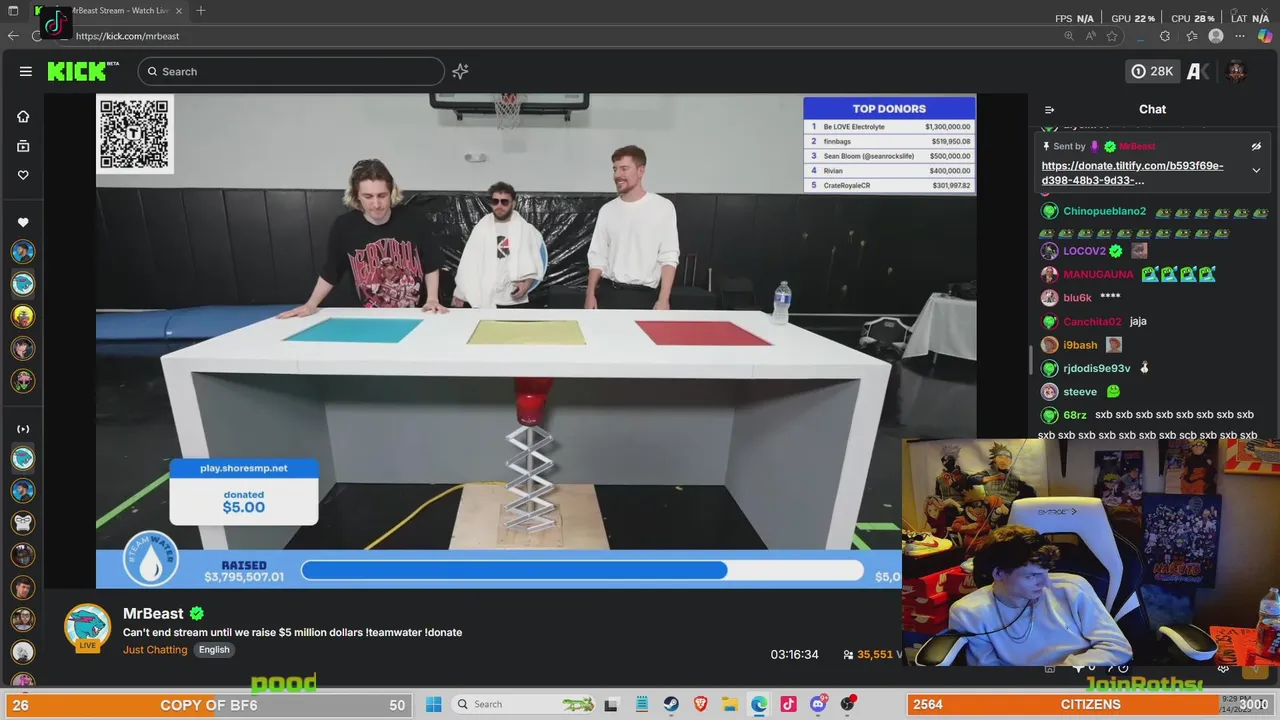Open OBS from the taskbar
Screen dimensions: 1280x720
(848, 704)
